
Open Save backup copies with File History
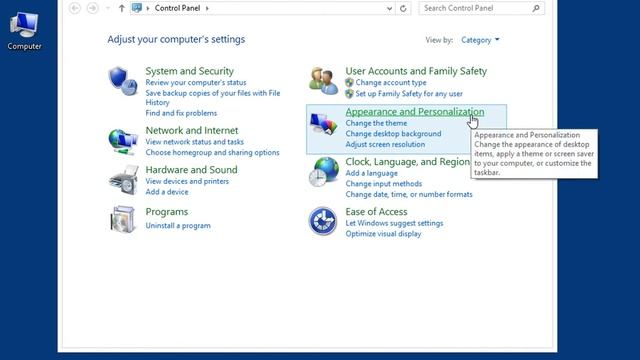click(x=213, y=98)
